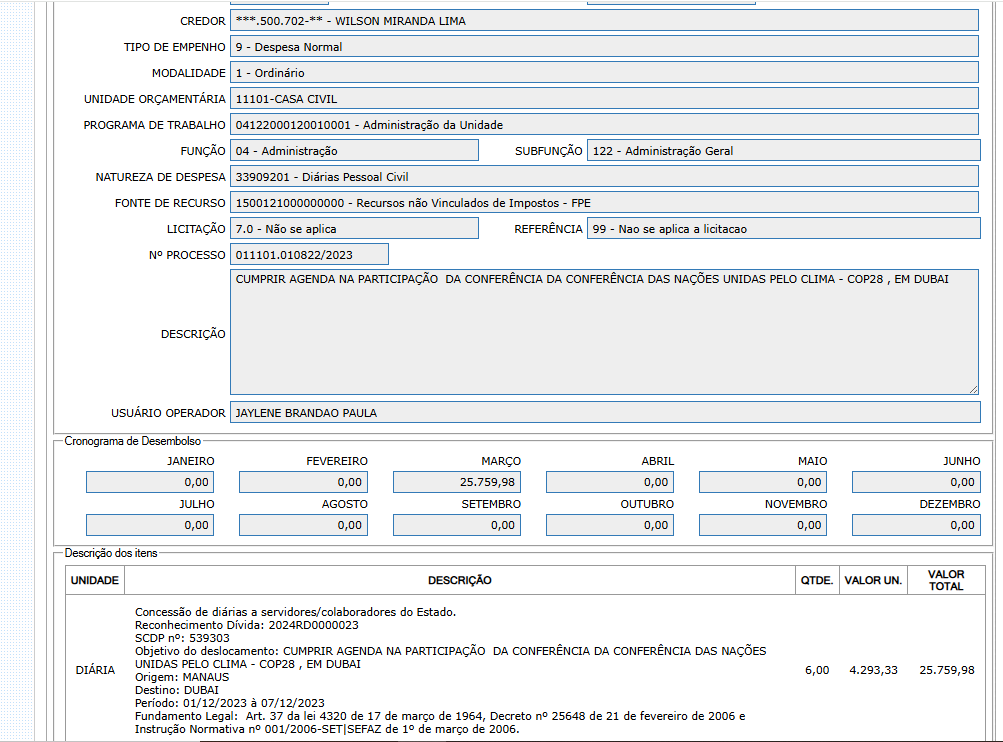
Task: Grab the DESCRIÇÃO text area resize handle
Action: [x=973, y=388]
